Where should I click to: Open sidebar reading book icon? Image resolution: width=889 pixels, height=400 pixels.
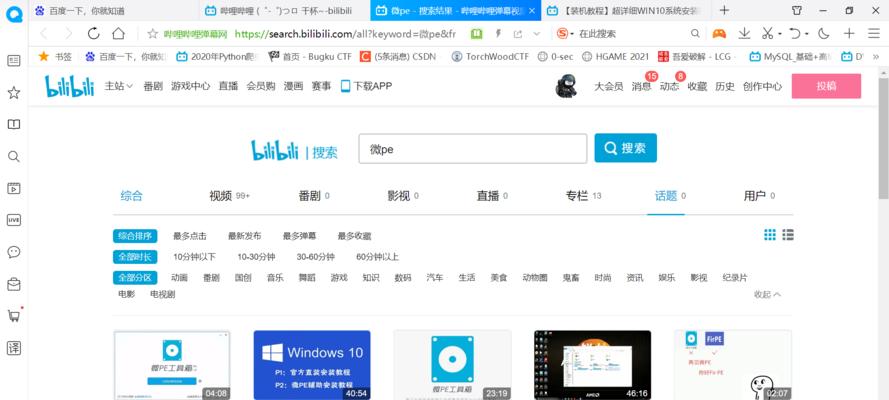[14, 124]
